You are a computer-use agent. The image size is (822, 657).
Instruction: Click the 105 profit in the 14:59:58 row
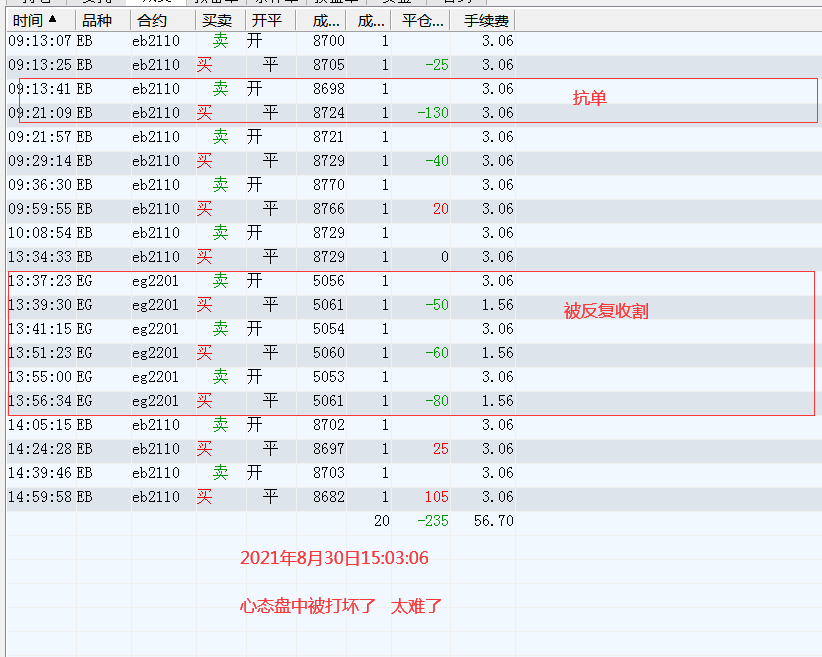click(x=437, y=497)
